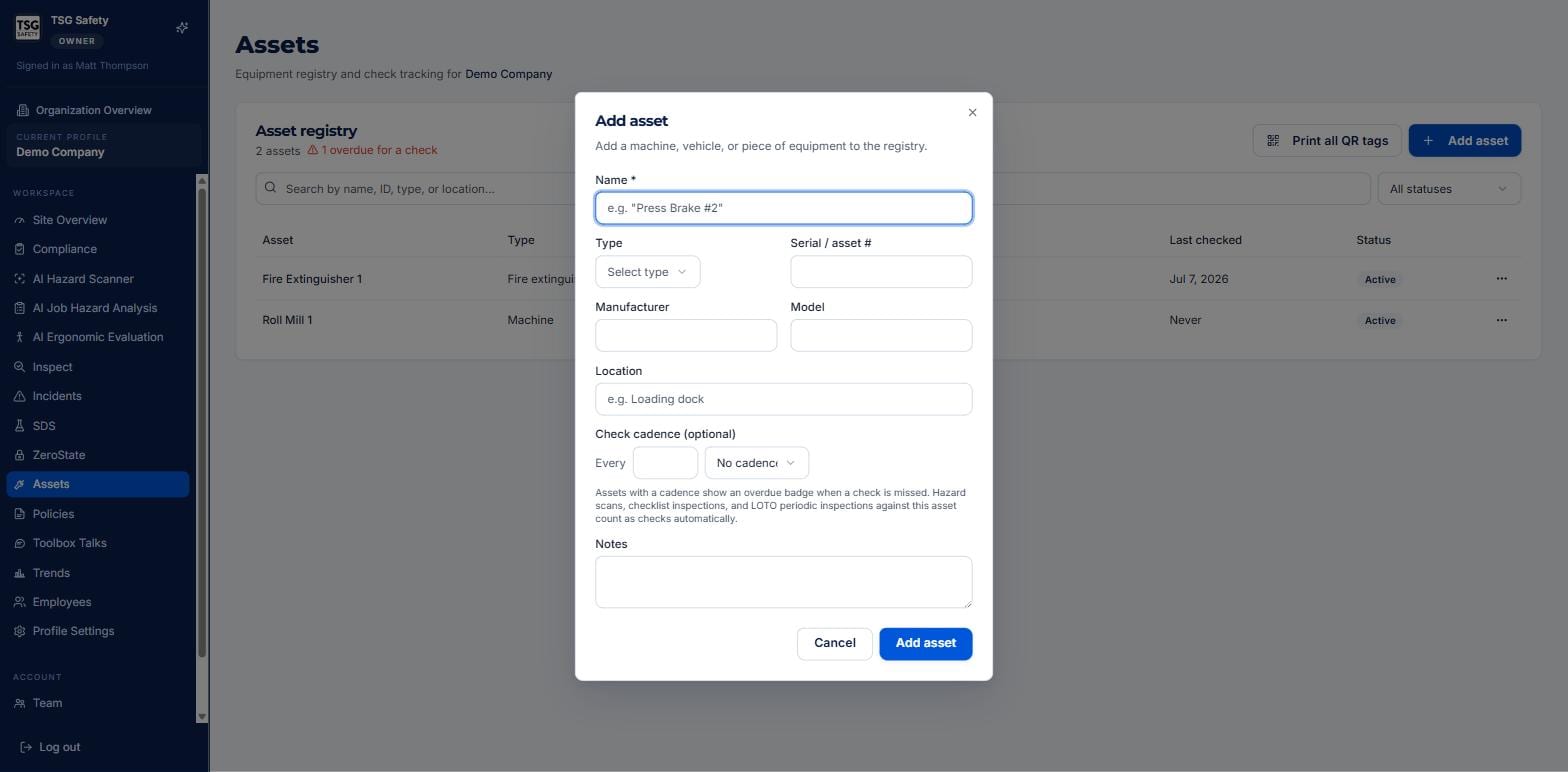Click the ZeroState lock icon
This screenshot has width=1568, height=772.
(x=19, y=455)
